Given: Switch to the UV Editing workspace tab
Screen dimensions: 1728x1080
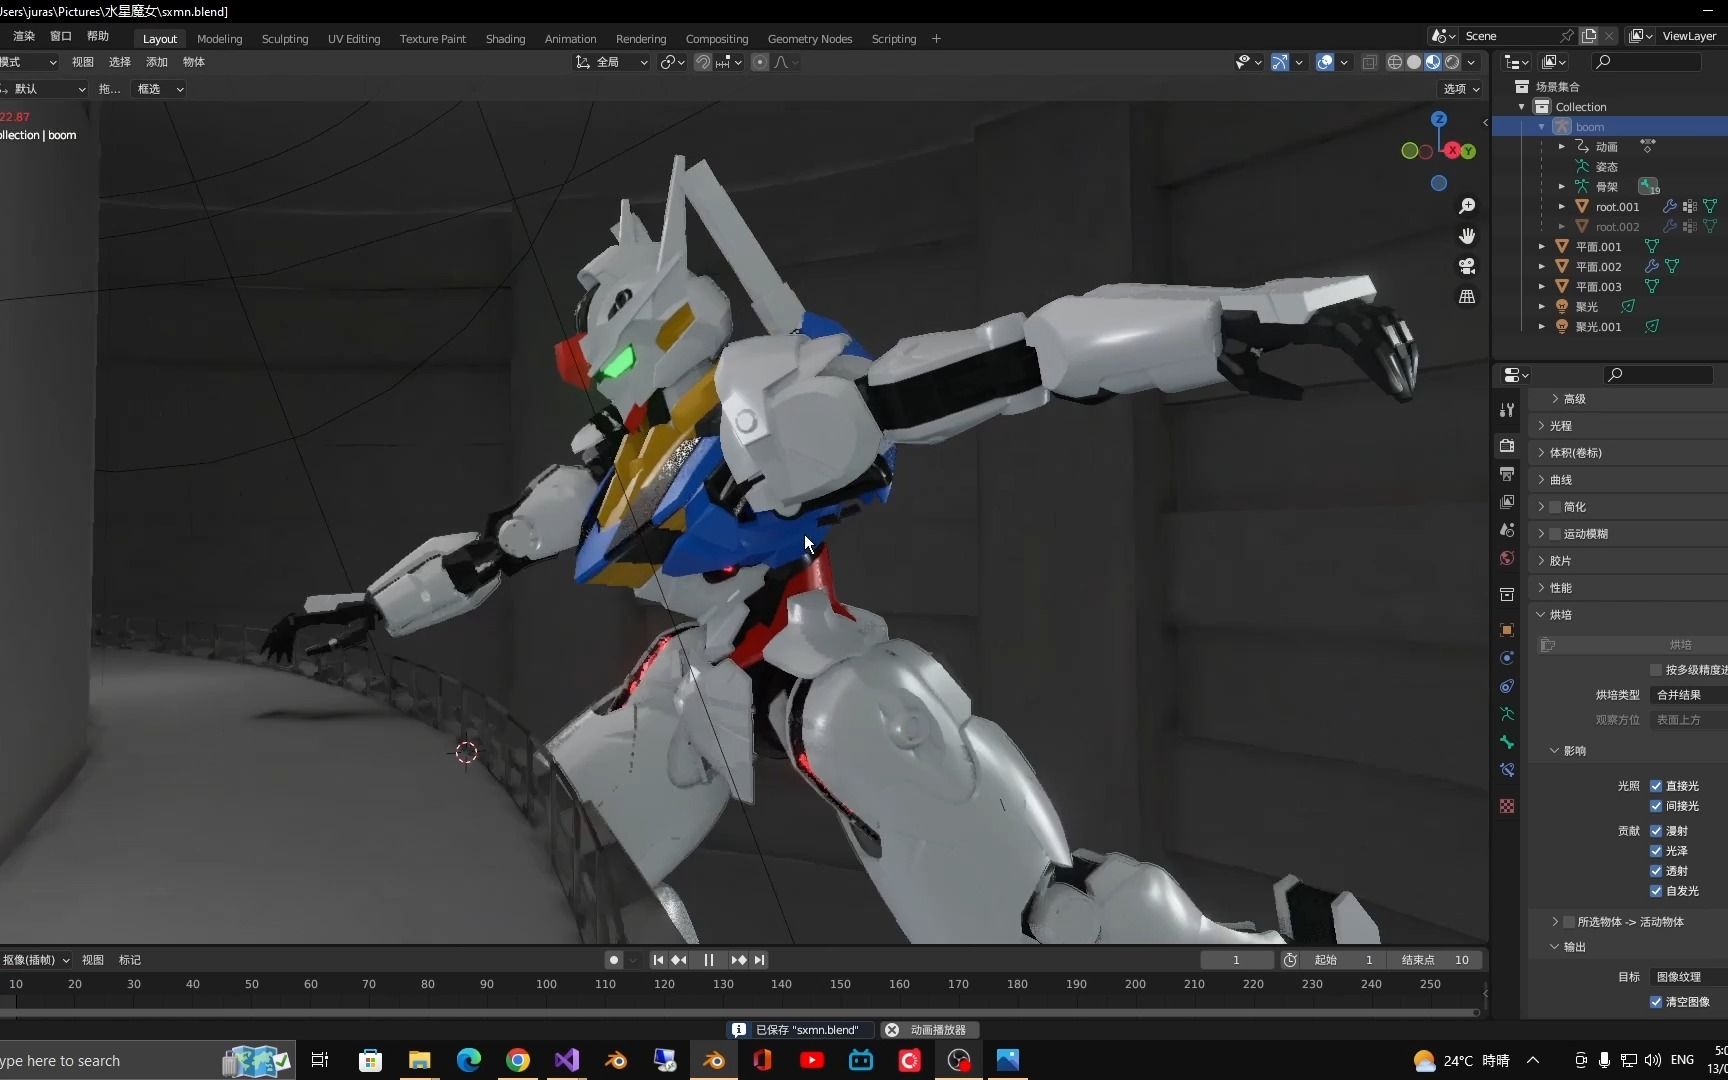Looking at the screenshot, I should pos(354,39).
